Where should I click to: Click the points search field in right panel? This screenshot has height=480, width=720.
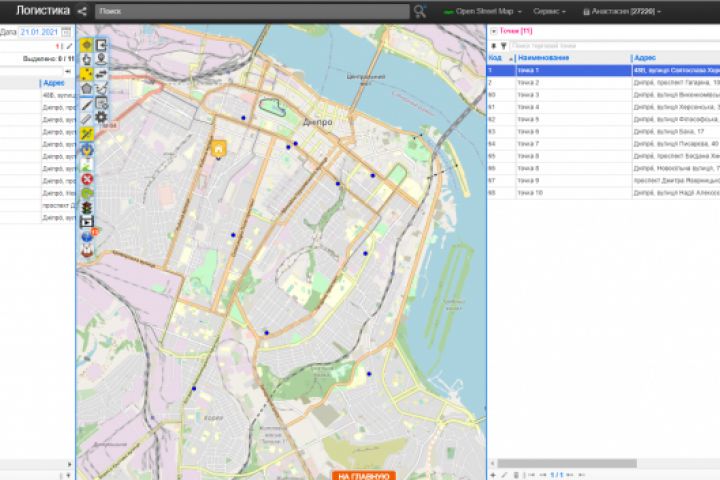pyautogui.click(x=615, y=46)
